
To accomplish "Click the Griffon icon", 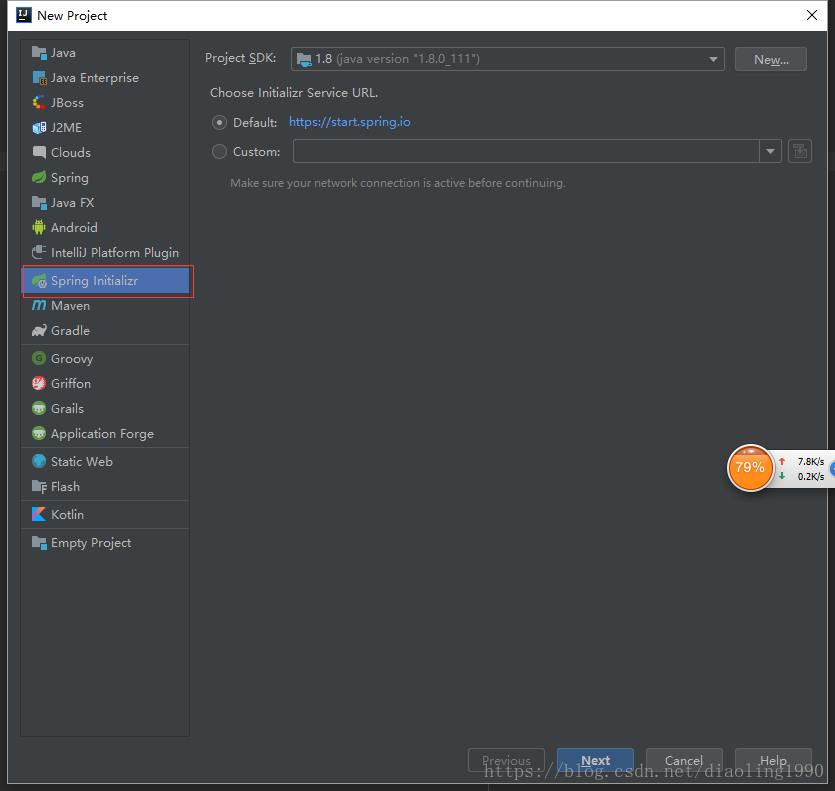I will click(39, 383).
